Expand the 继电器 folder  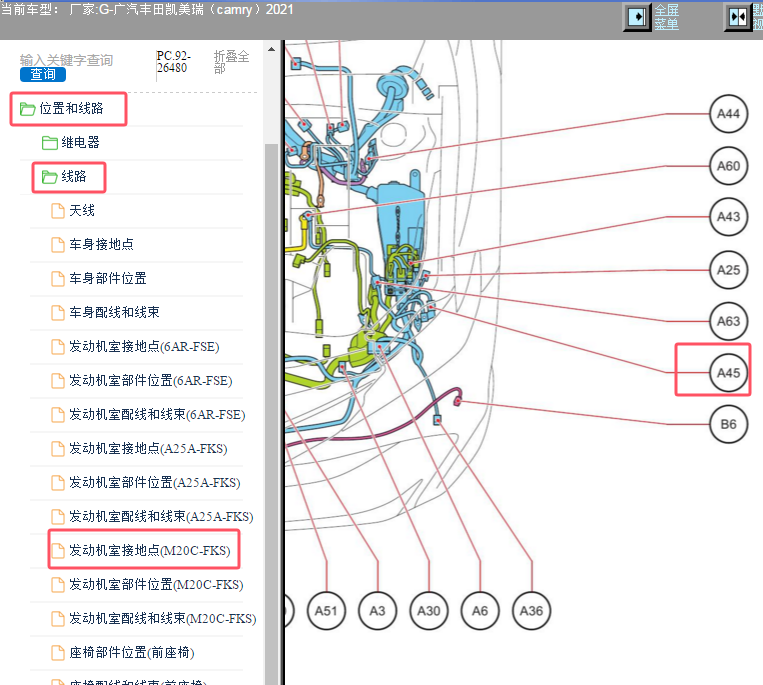click(x=80, y=143)
